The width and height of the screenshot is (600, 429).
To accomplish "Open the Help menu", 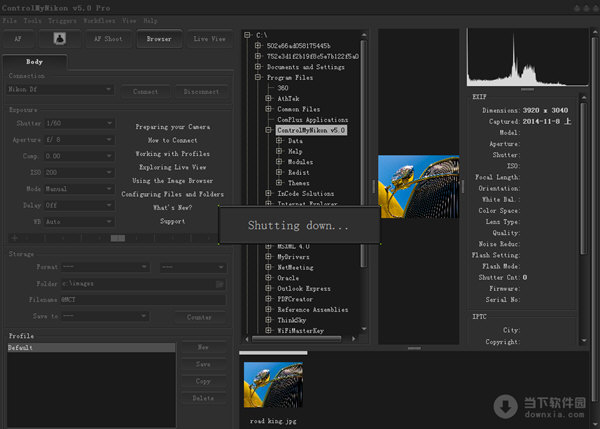I will pos(150,20).
